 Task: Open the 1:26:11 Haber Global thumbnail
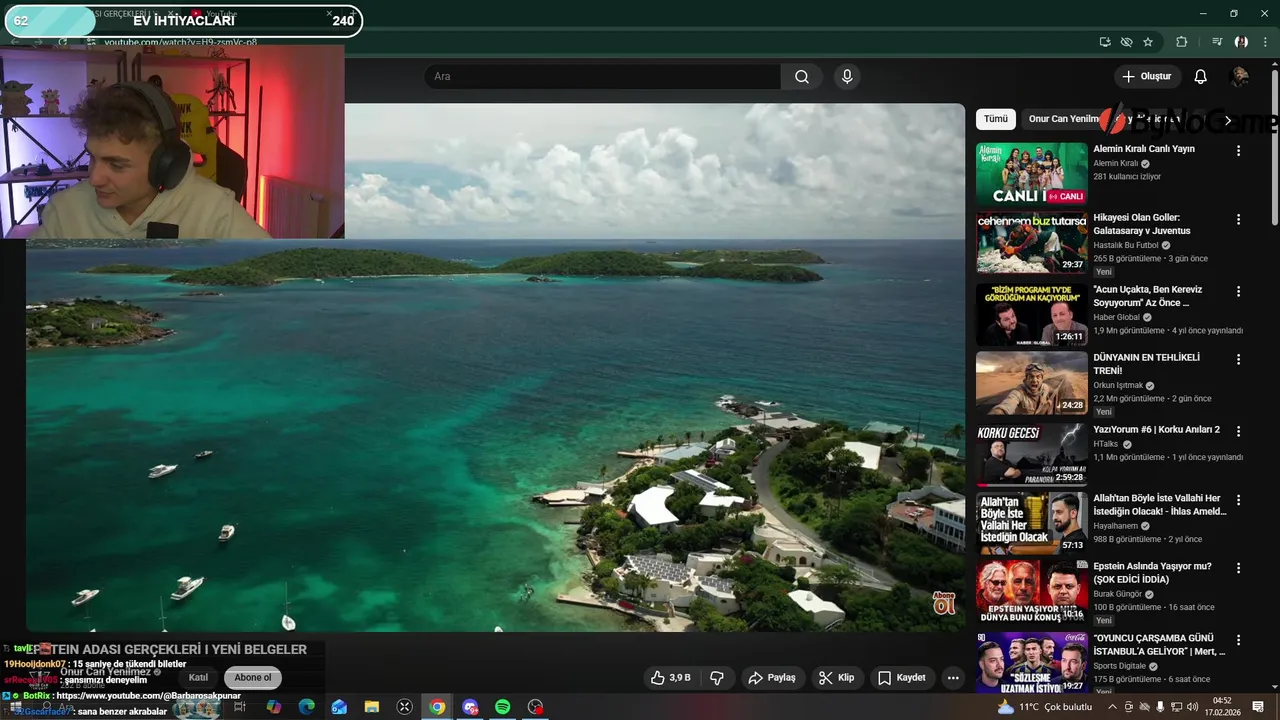click(1031, 314)
